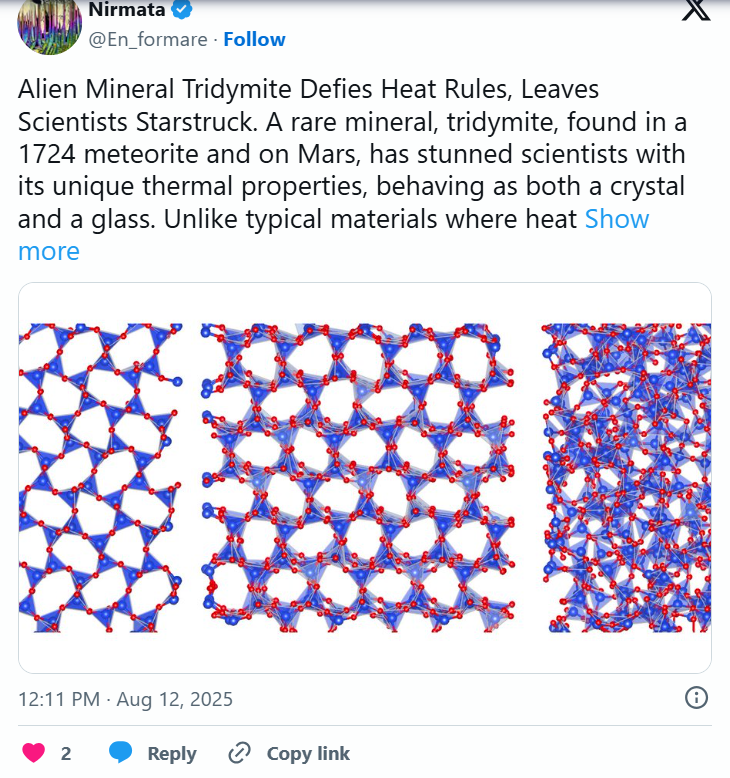Open the Nirmata display name
This screenshot has height=778, width=730.
[127, 9]
